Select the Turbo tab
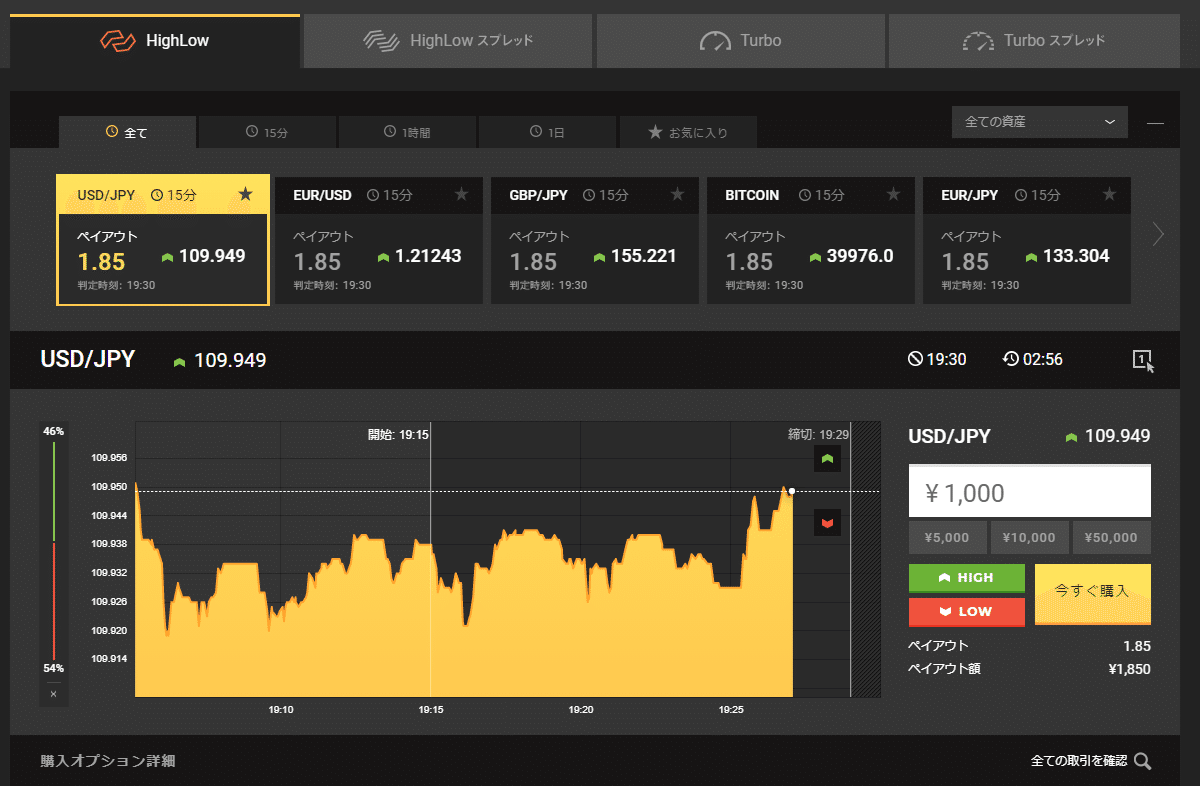The image size is (1200, 786). pos(741,41)
